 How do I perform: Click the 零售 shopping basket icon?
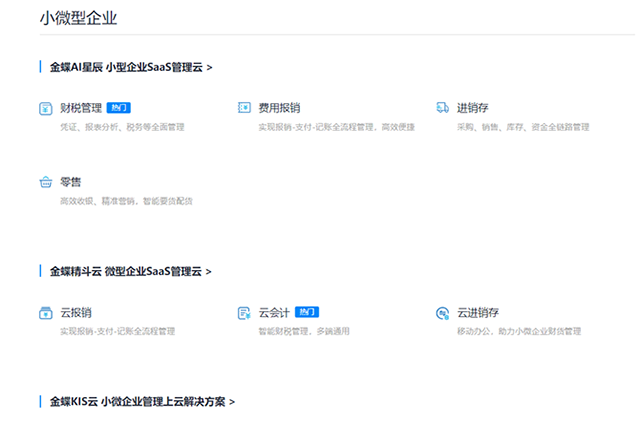coord(46,182)
